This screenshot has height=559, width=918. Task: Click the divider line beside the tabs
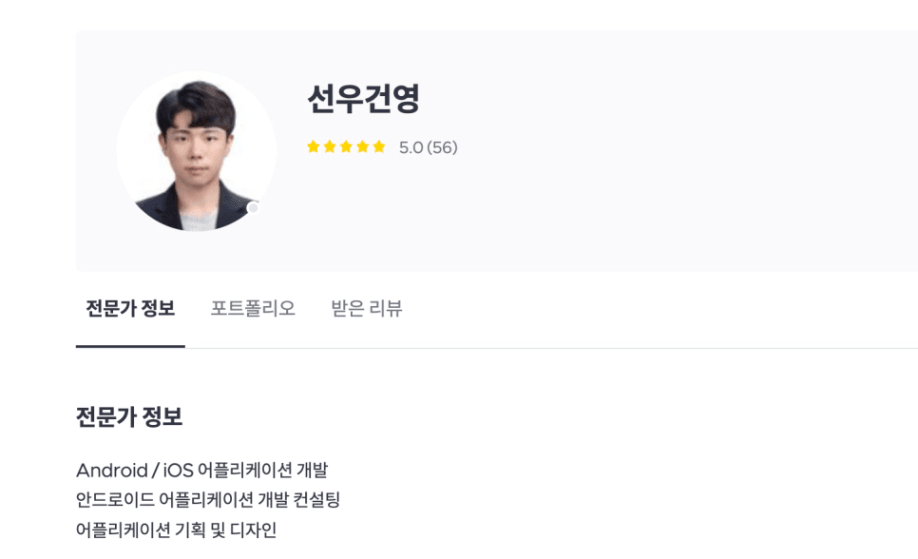click(x=550, y=348)
